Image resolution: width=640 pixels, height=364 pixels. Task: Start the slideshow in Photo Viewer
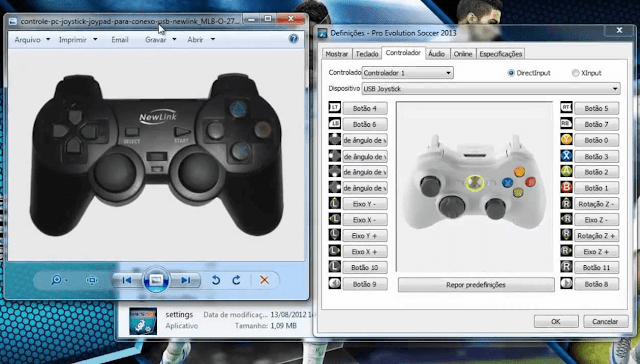click(x=156, y=280)
